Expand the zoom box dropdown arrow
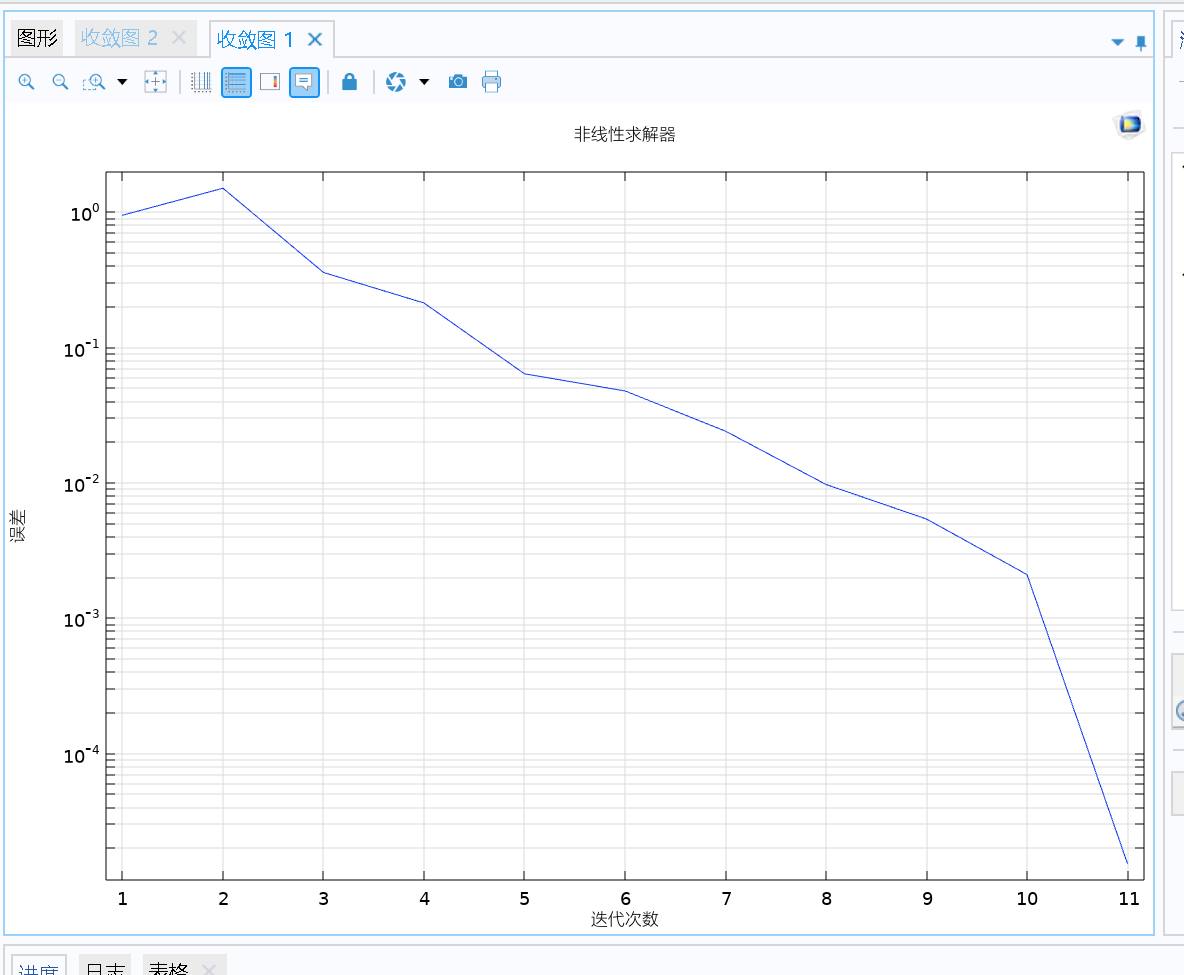 click(123, 82)
